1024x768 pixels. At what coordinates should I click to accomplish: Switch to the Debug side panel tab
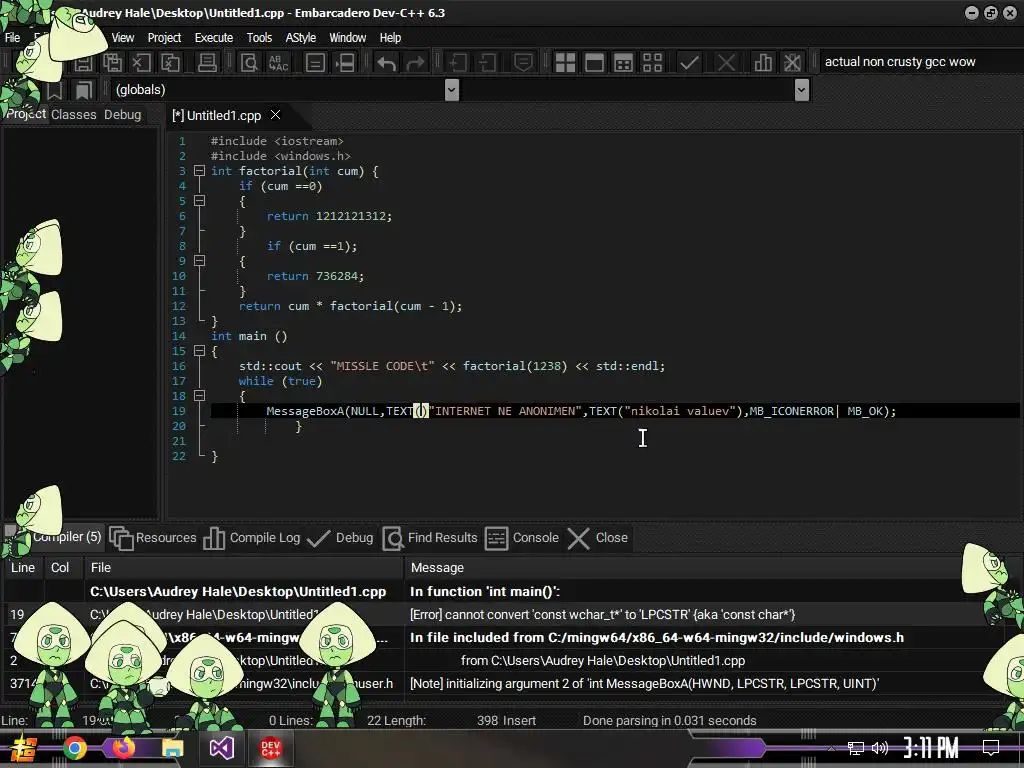click(123, 115)
